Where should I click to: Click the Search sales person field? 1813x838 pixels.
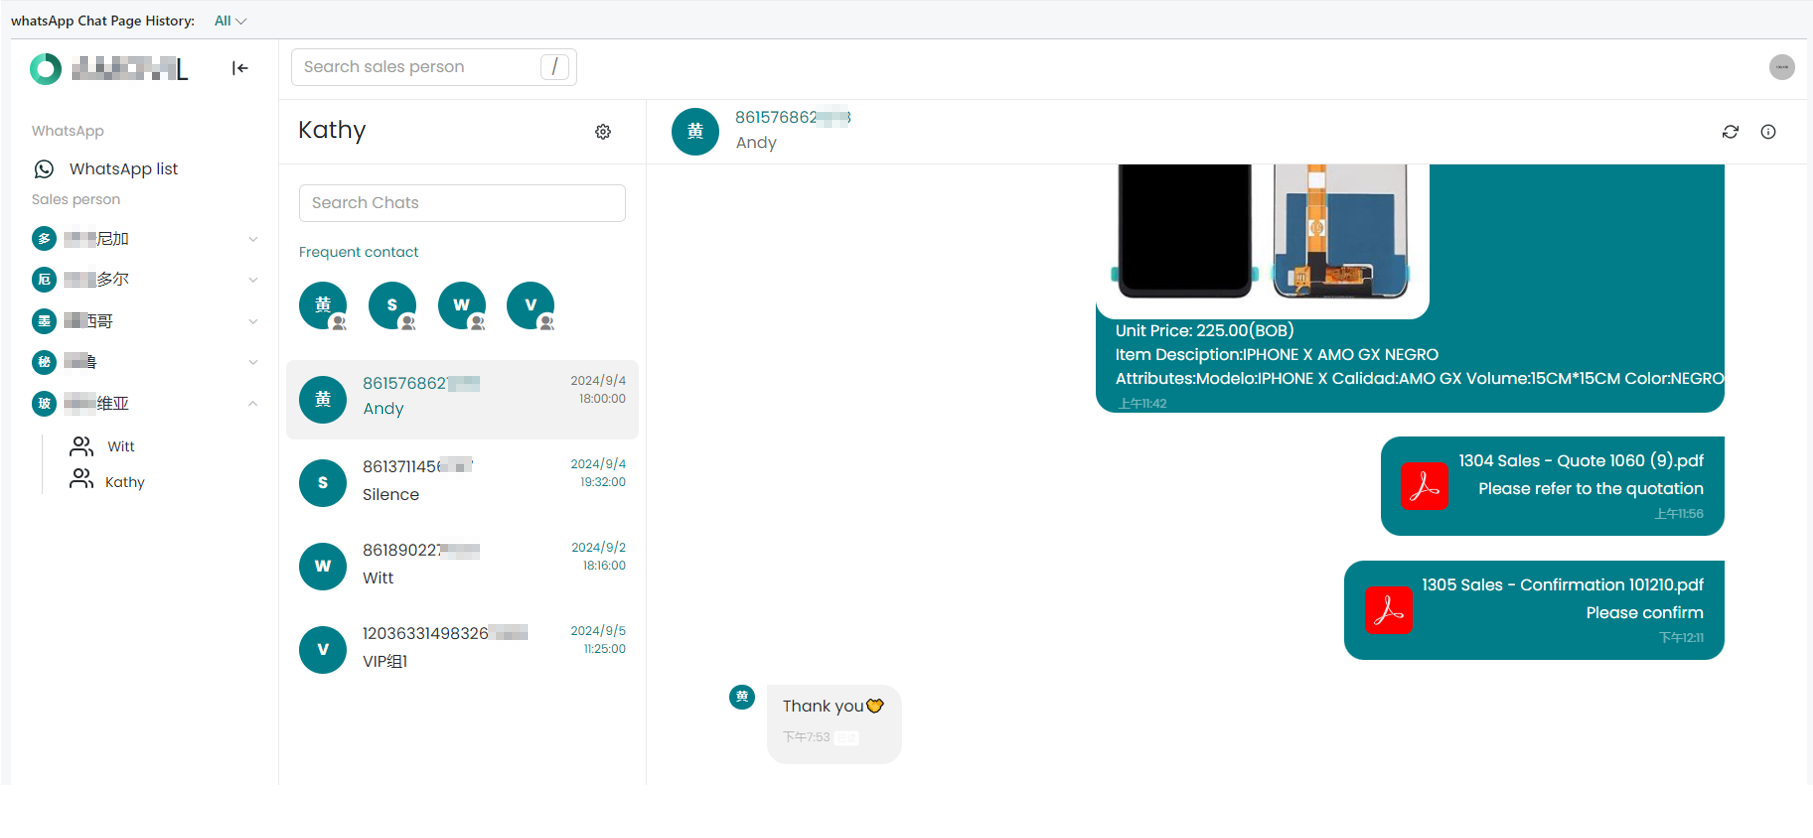(x=420, y=67)
